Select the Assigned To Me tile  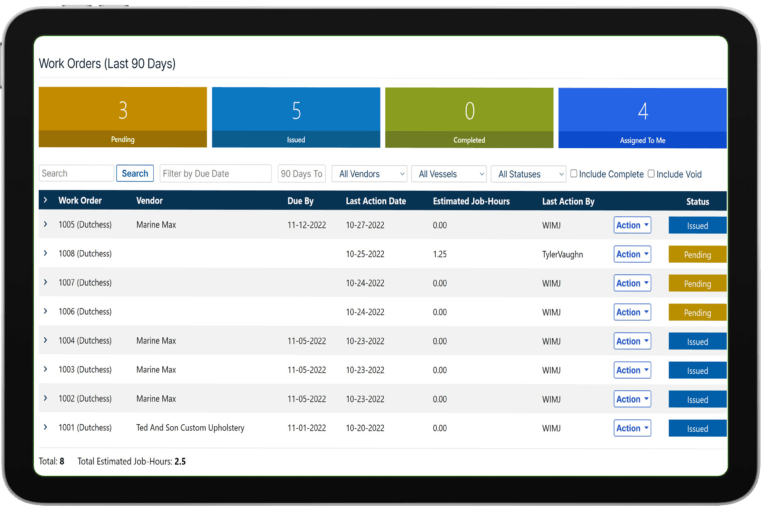643,118
